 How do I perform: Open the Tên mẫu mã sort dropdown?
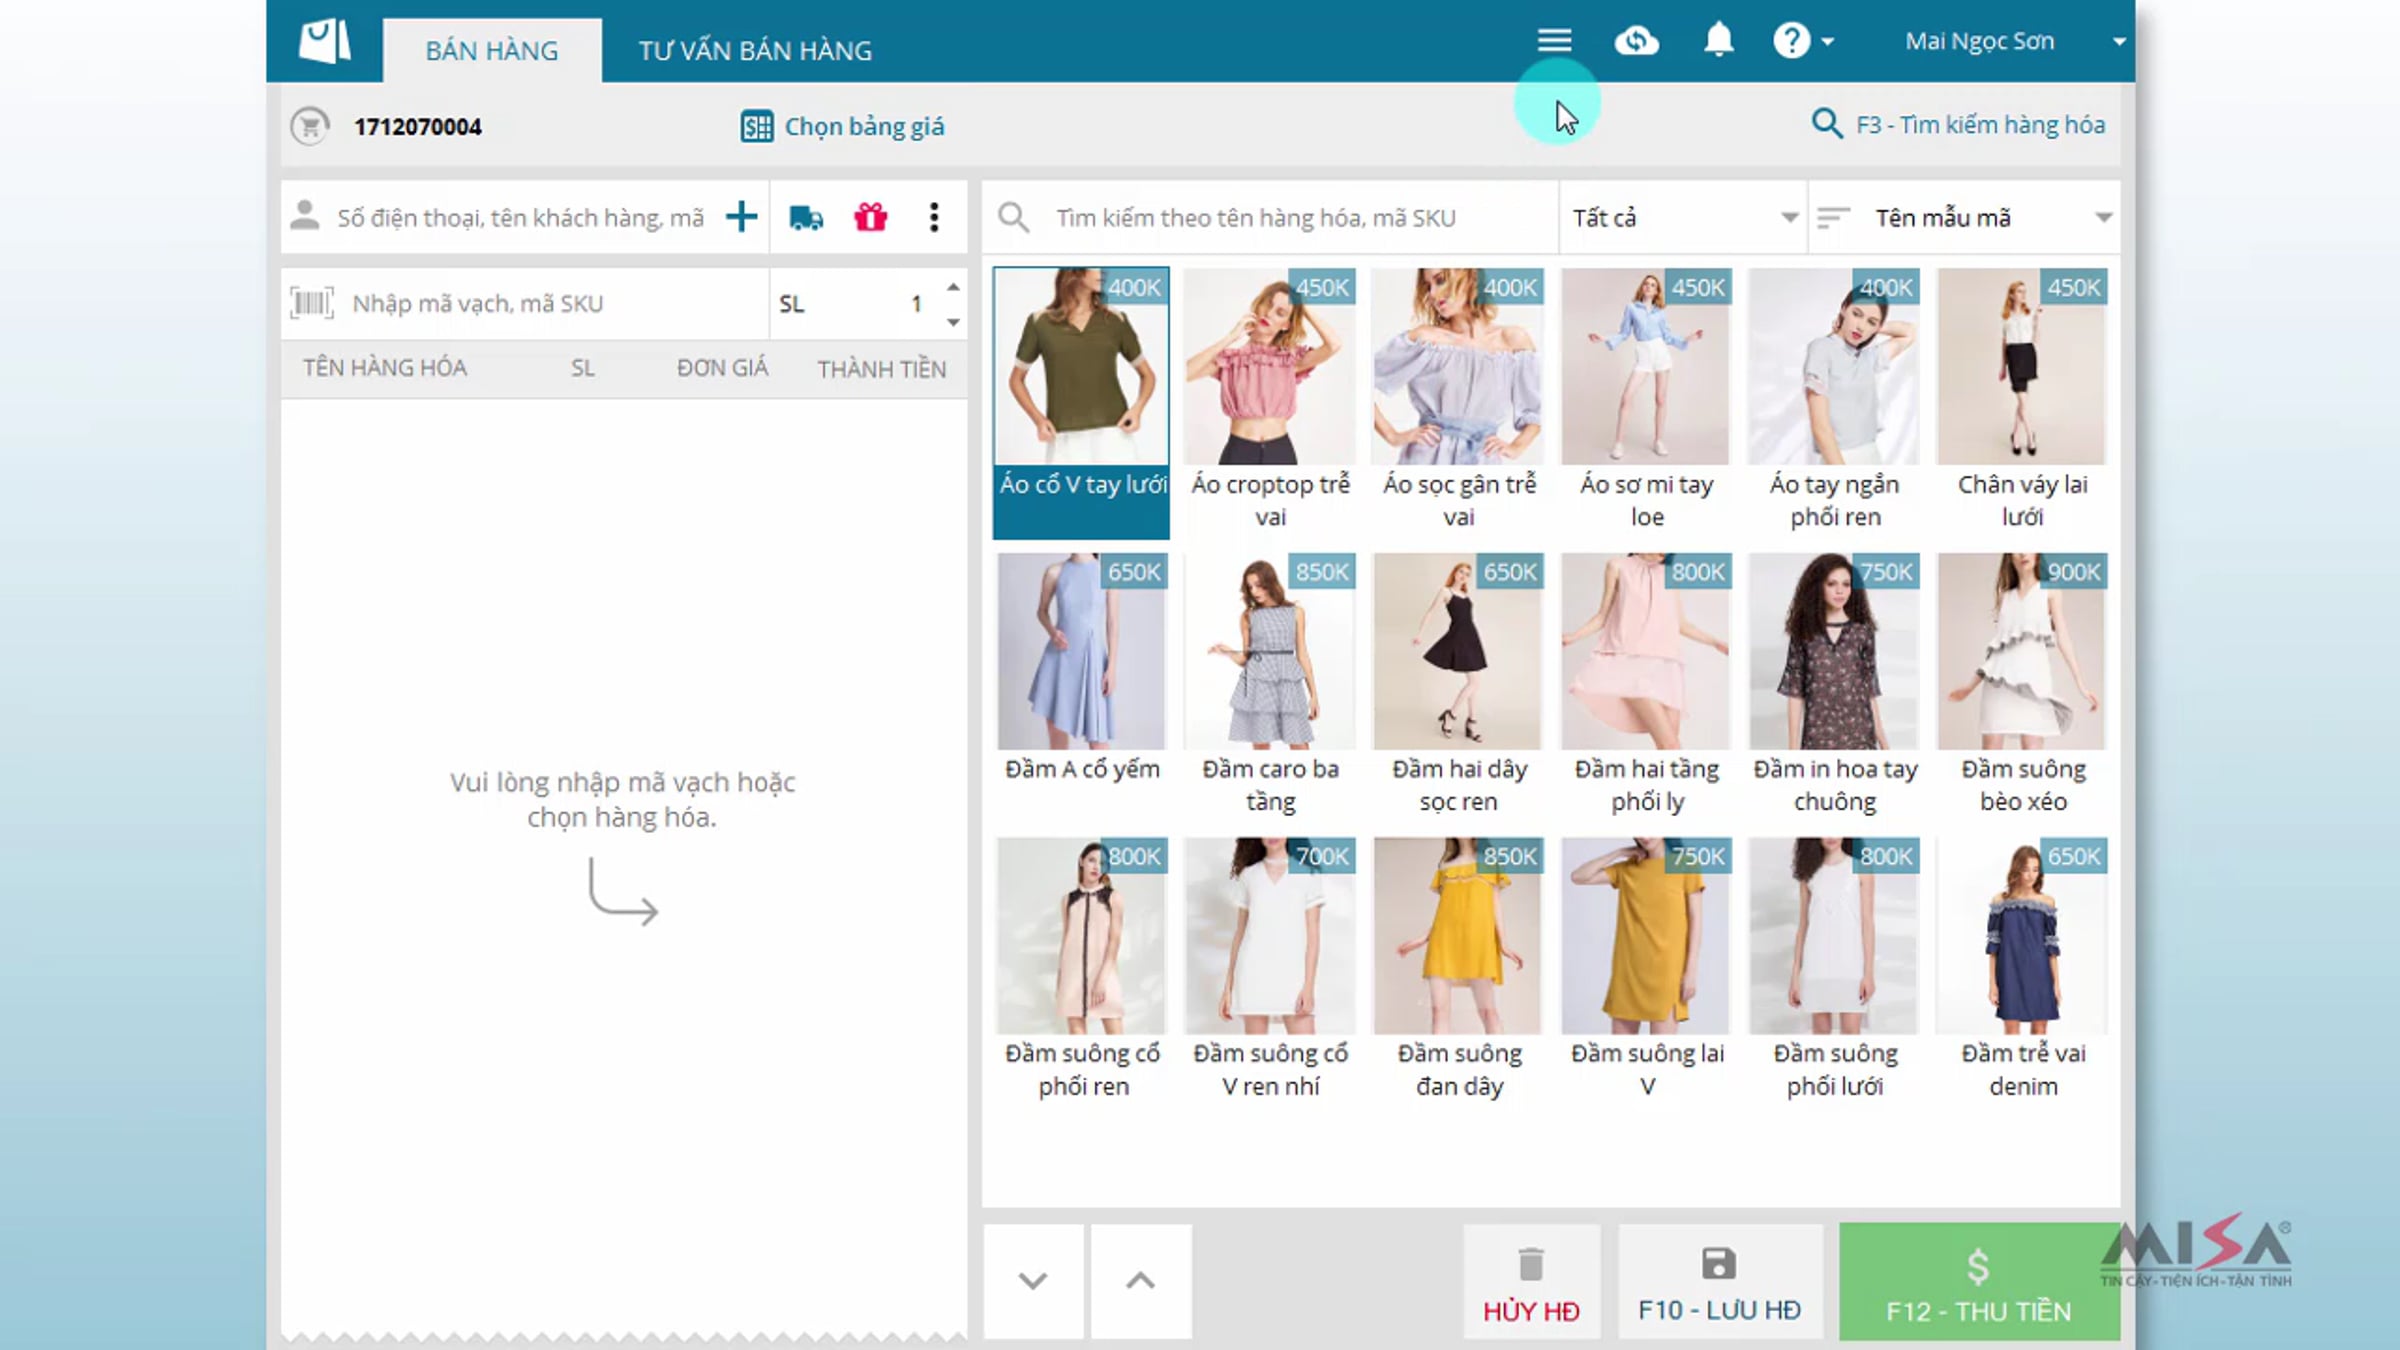1964,217
